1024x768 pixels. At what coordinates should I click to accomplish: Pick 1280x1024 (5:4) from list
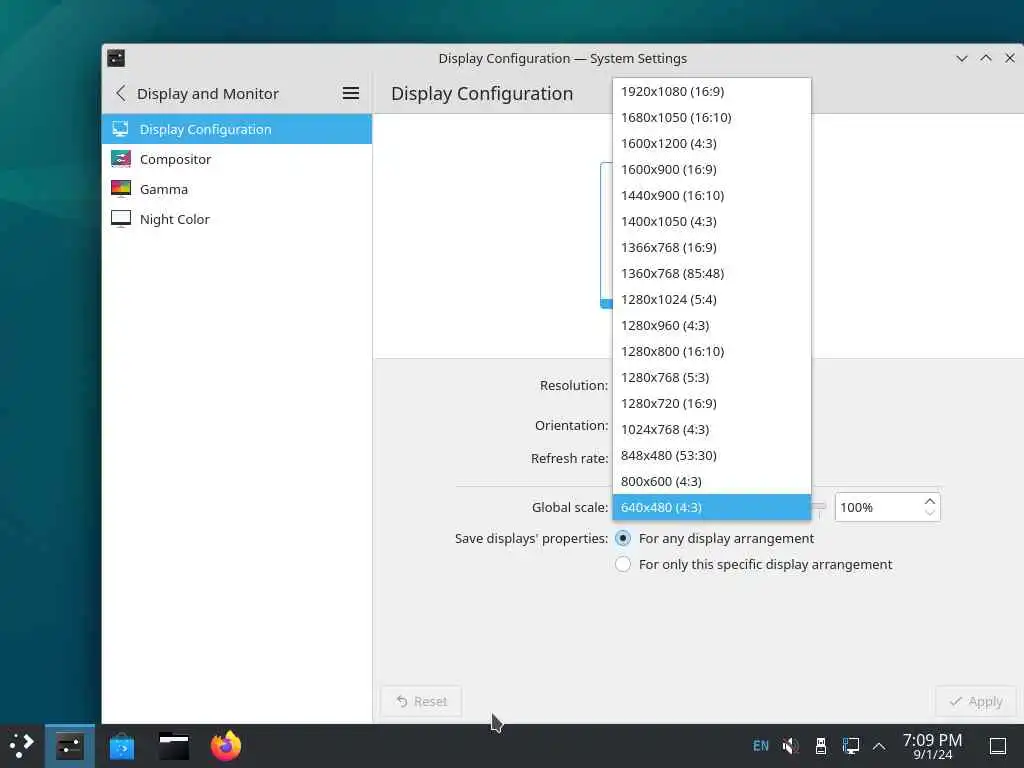tap(712, 300)
